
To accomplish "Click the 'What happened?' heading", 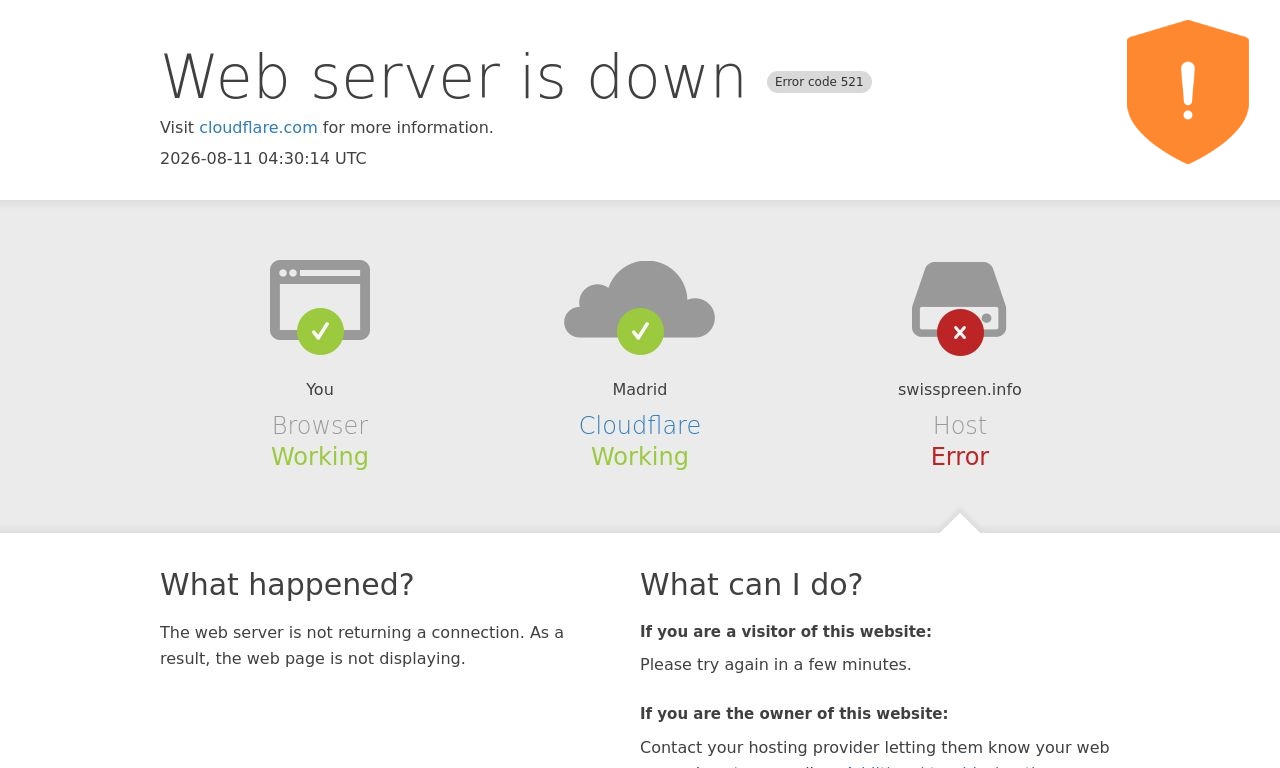I will coord(287,585).
